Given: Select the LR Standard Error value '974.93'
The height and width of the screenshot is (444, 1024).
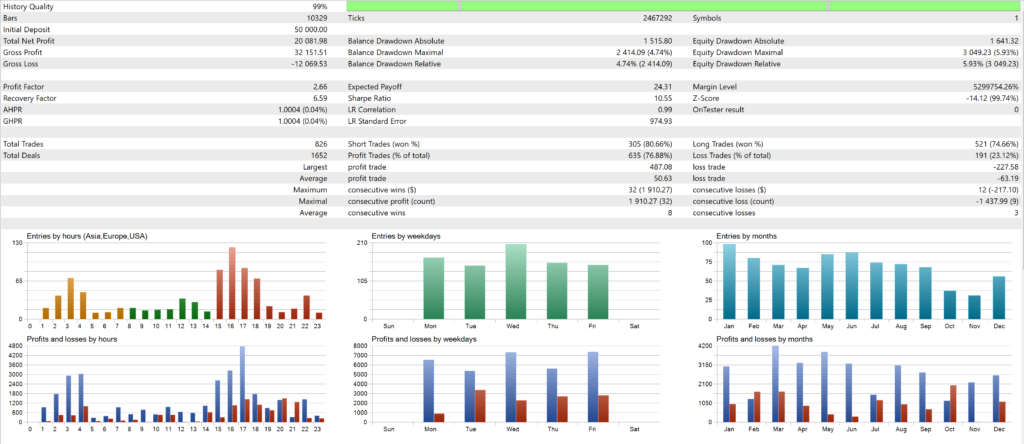Looking at the screenshot, I should (662, 121).
